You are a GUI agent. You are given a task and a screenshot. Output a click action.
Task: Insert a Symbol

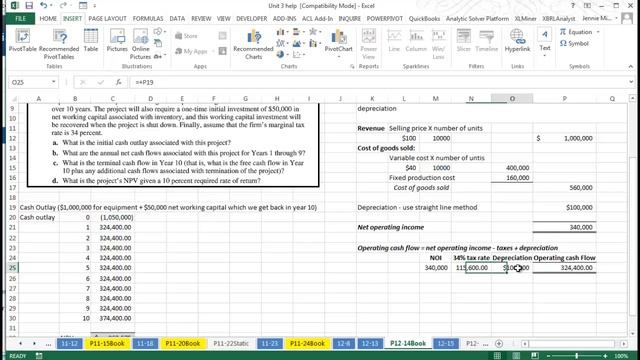[x=574, y=43]
